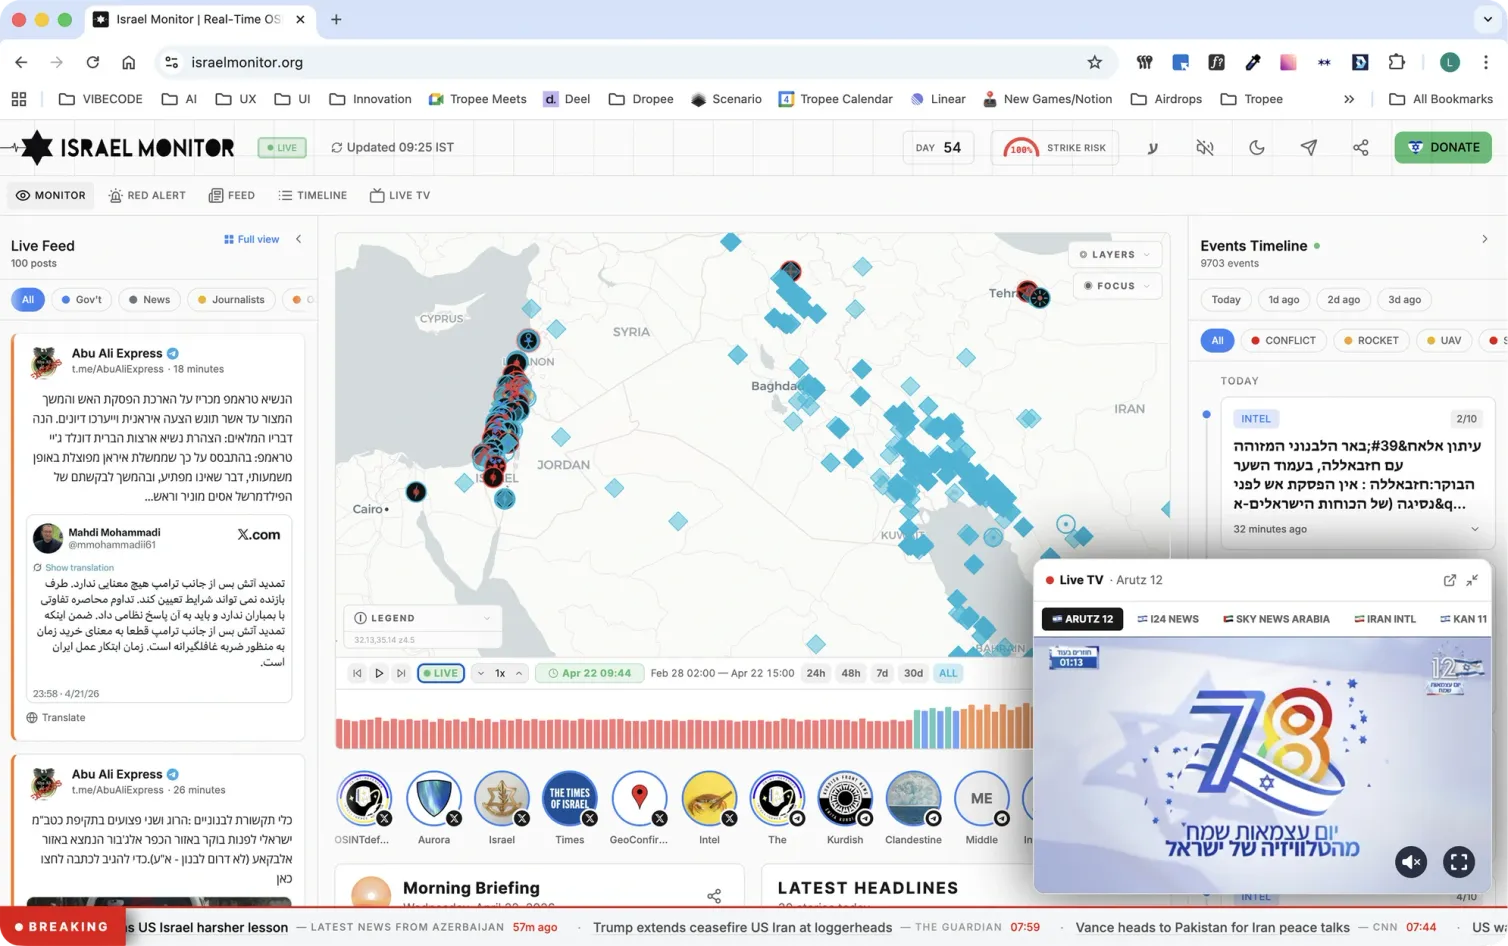
Task: Open the Times of Israel source avatar
Action: (x=570, y=800)
